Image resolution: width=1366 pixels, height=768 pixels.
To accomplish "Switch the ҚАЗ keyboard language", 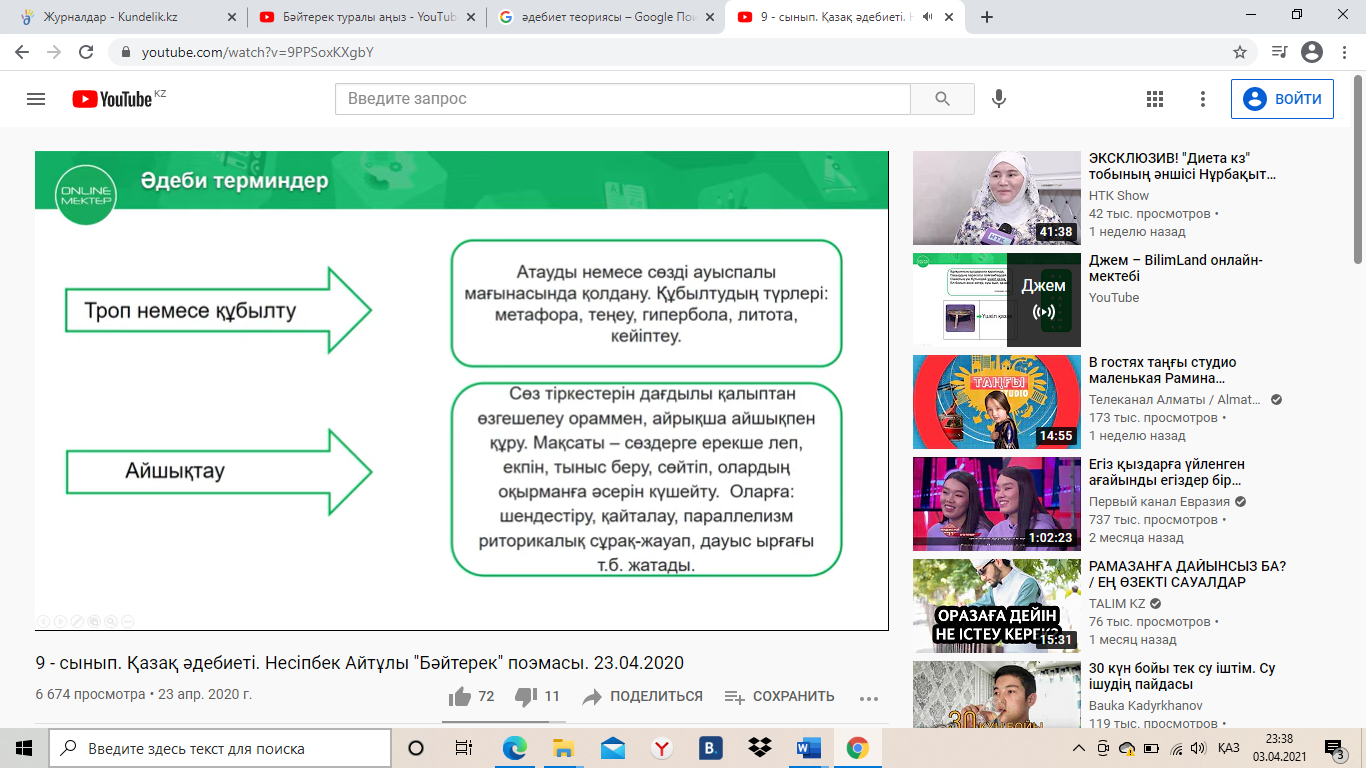I will pyautogui.click(x=1229, y=748).
